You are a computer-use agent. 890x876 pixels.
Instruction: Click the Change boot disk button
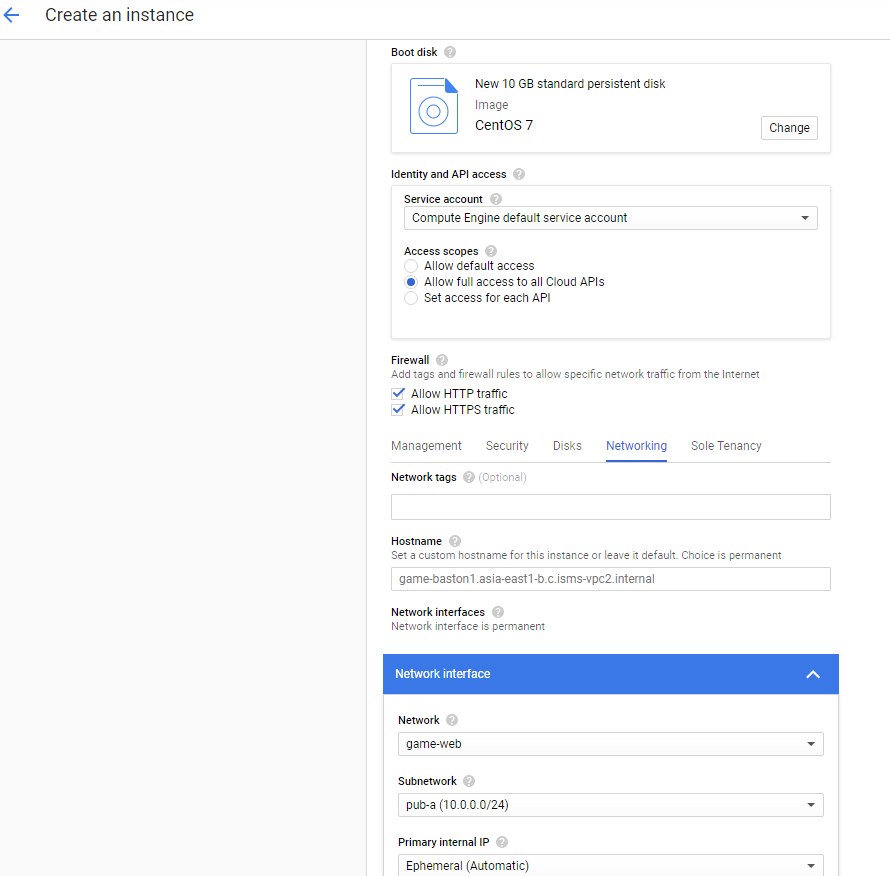[789, 128]
